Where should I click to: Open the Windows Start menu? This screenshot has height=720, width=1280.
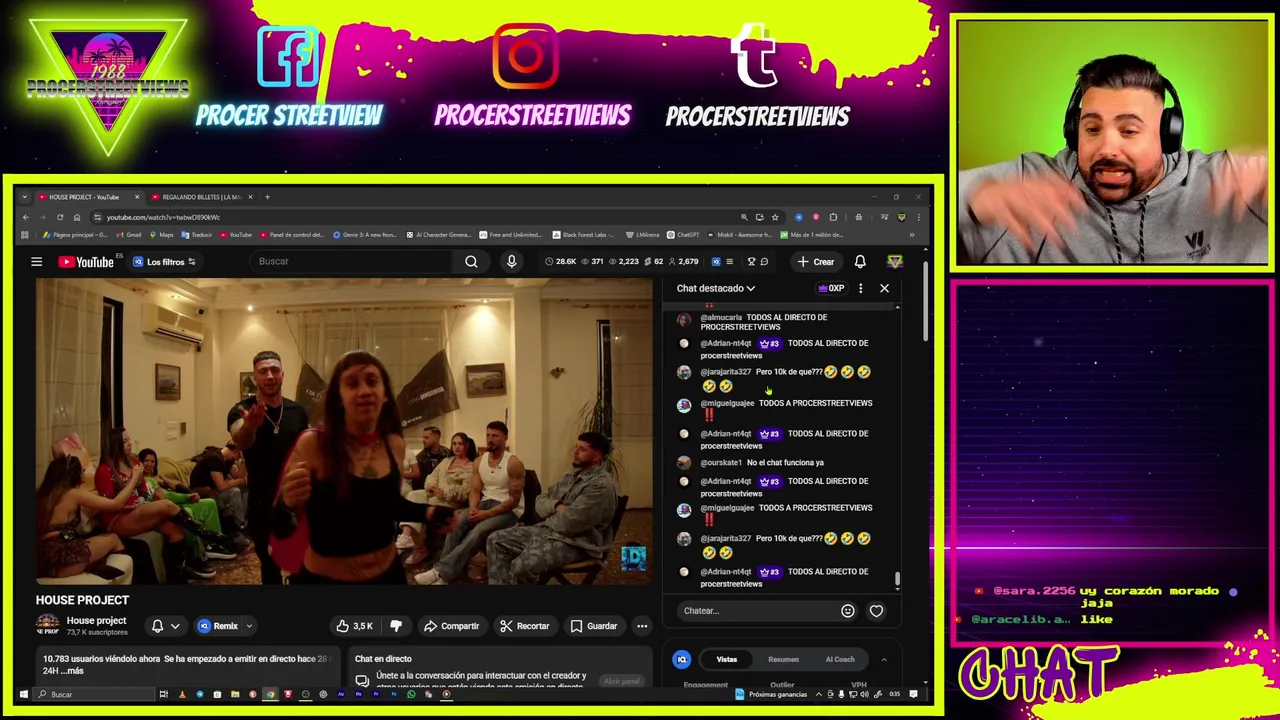(24, 694)
